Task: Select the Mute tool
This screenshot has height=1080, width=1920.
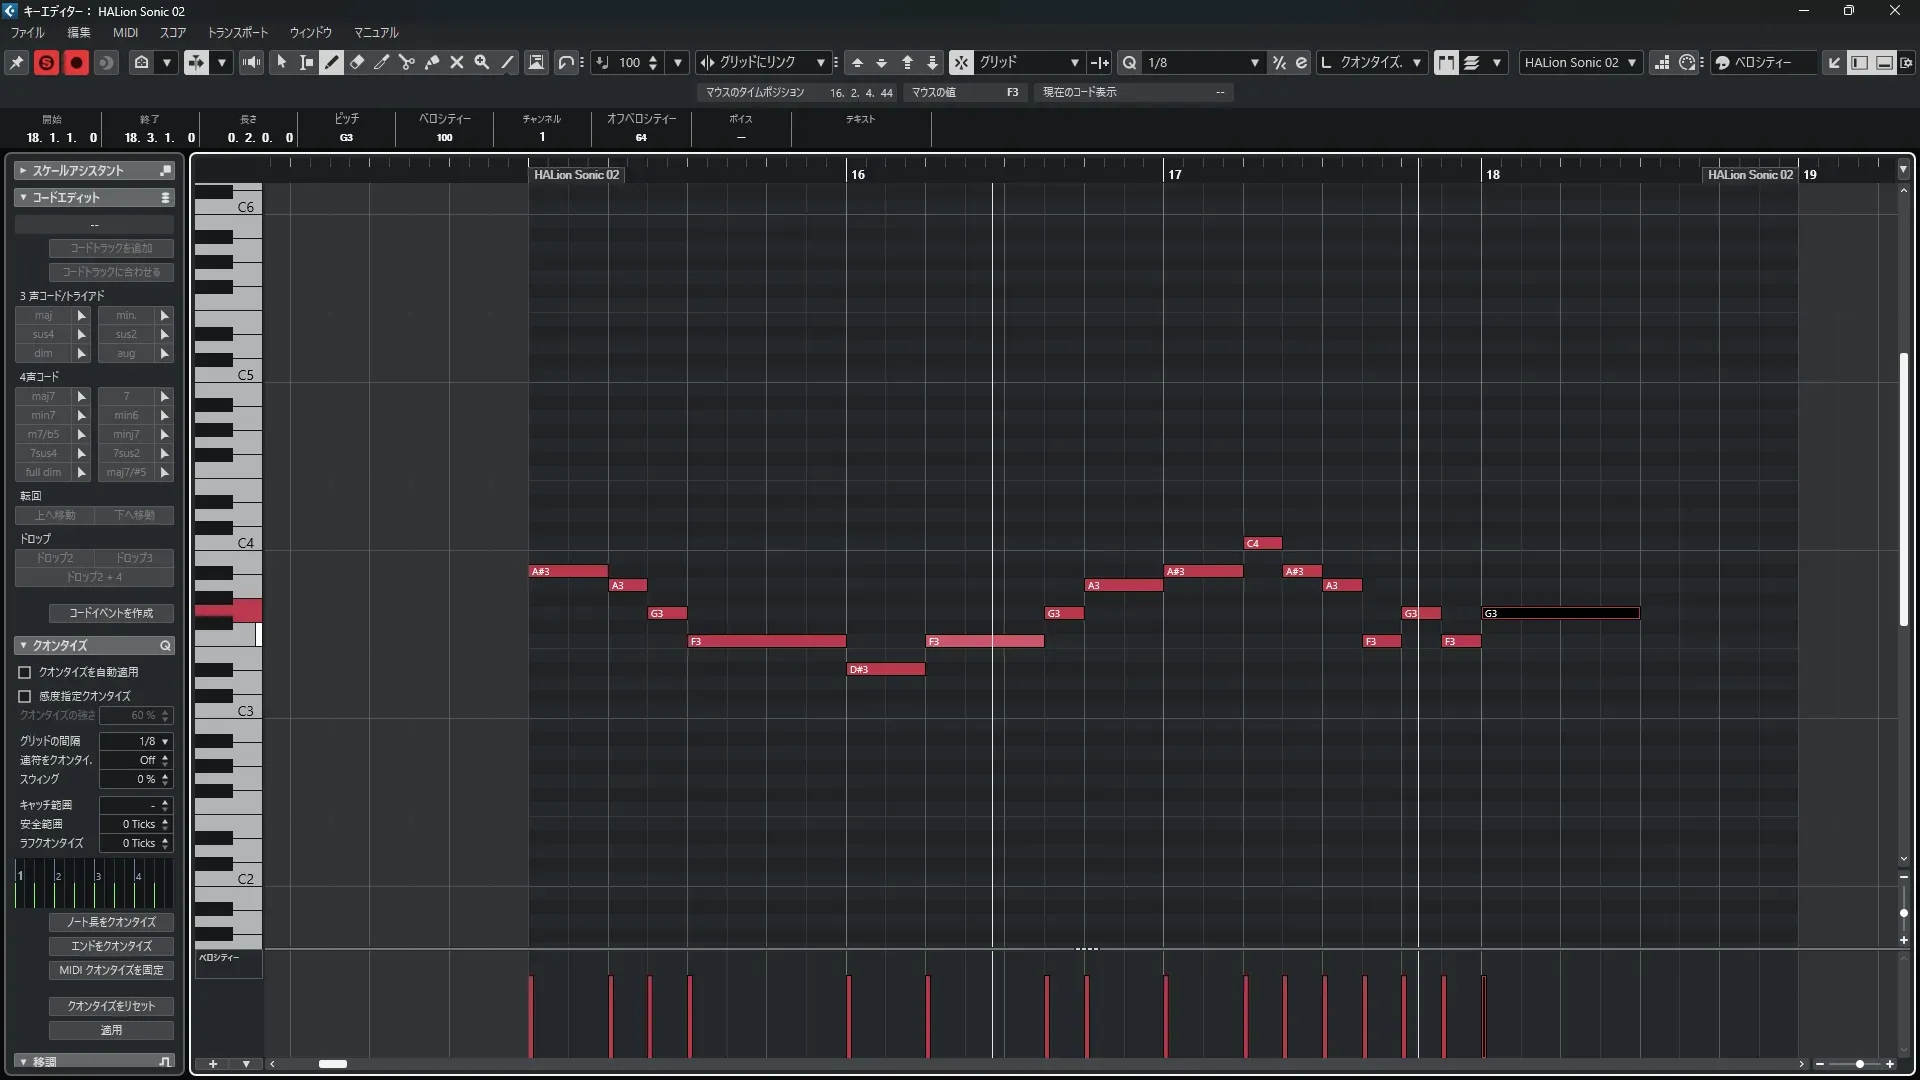Action: tap(457, 62)
